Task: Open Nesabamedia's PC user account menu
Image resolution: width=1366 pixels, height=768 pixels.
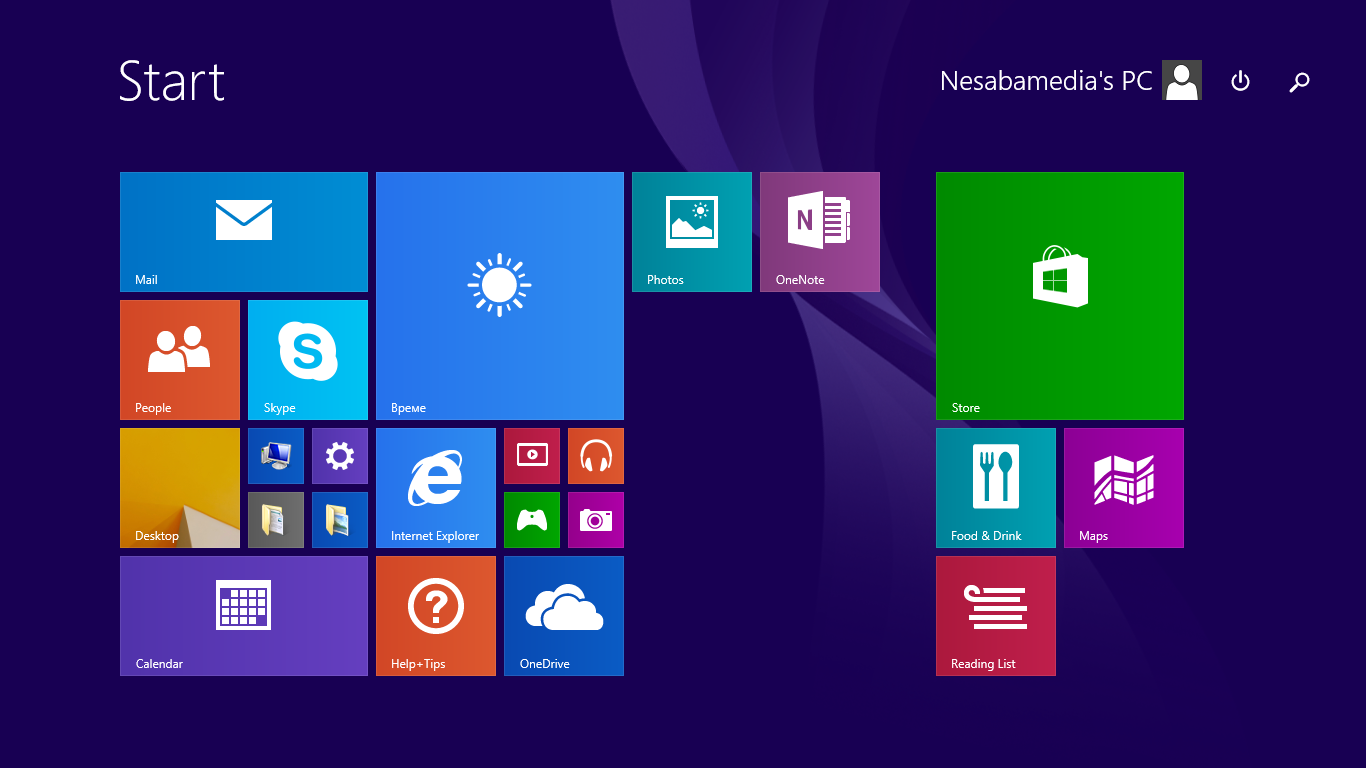Action: click(1070, 81)
